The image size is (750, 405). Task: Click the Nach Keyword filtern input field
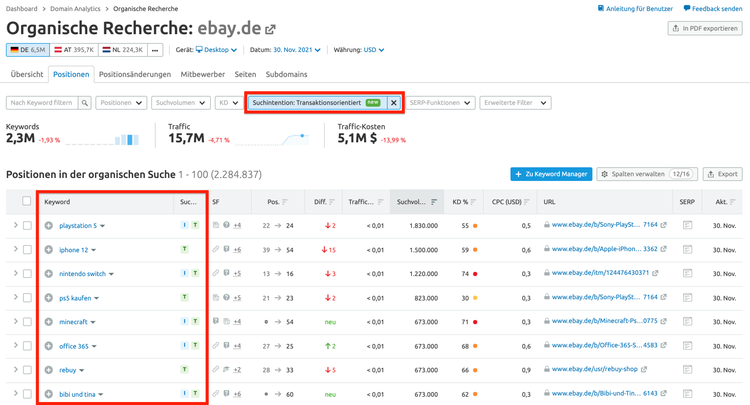42,103
